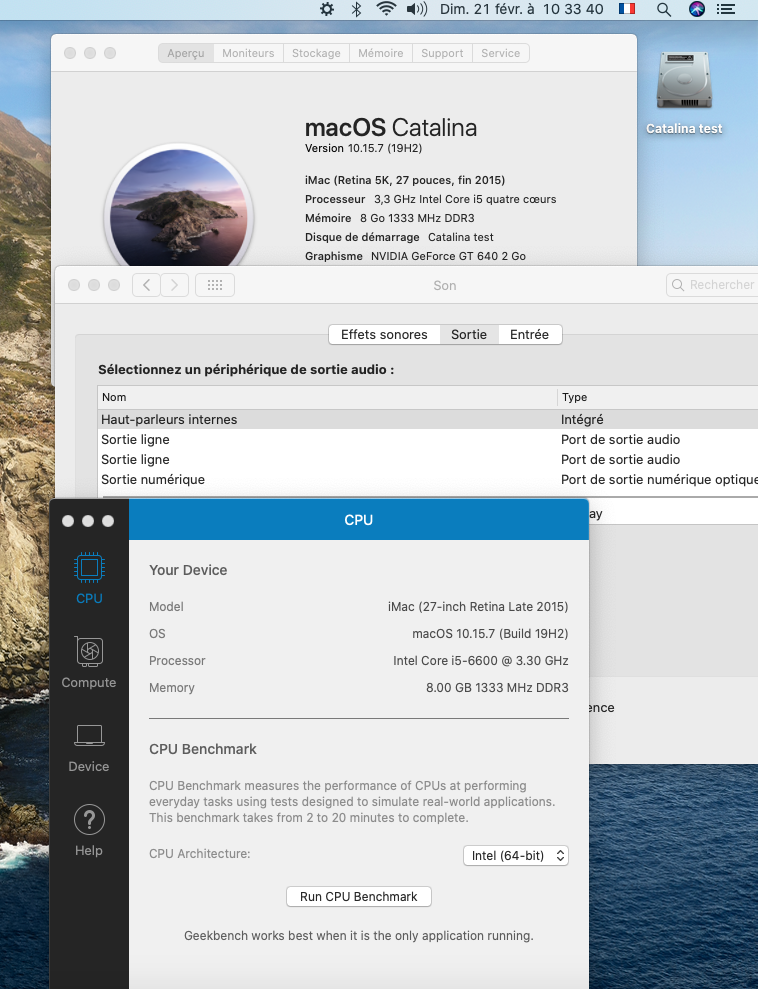The width and height of the screenshot is (758, 989).
Task: Open the Compute section in Geekbench sidebar
Action: pyautogui.click(x=89, y=662)
